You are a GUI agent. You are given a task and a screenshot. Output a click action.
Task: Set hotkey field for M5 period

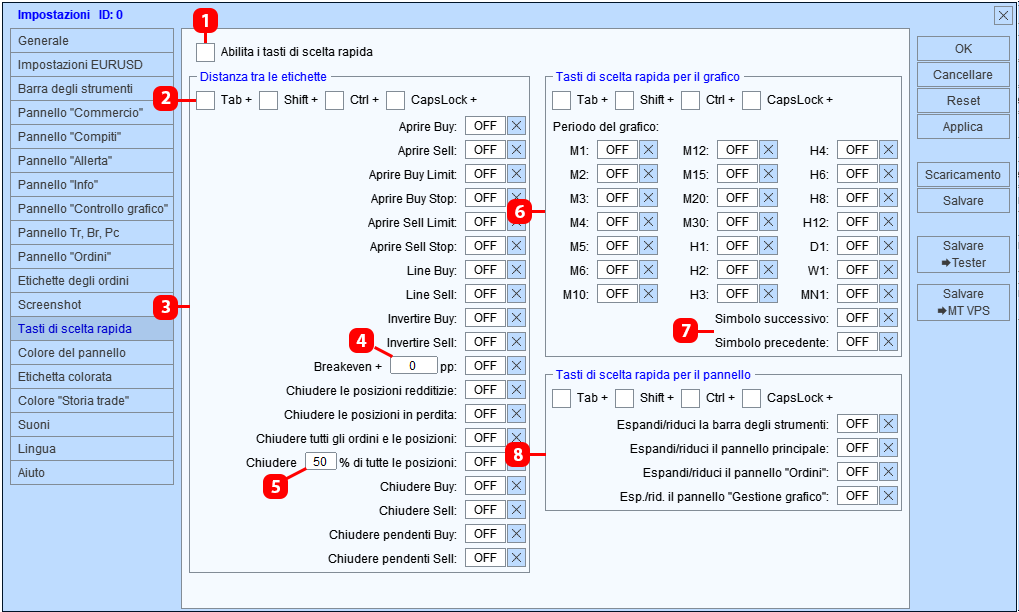click(x=617, y=246)
